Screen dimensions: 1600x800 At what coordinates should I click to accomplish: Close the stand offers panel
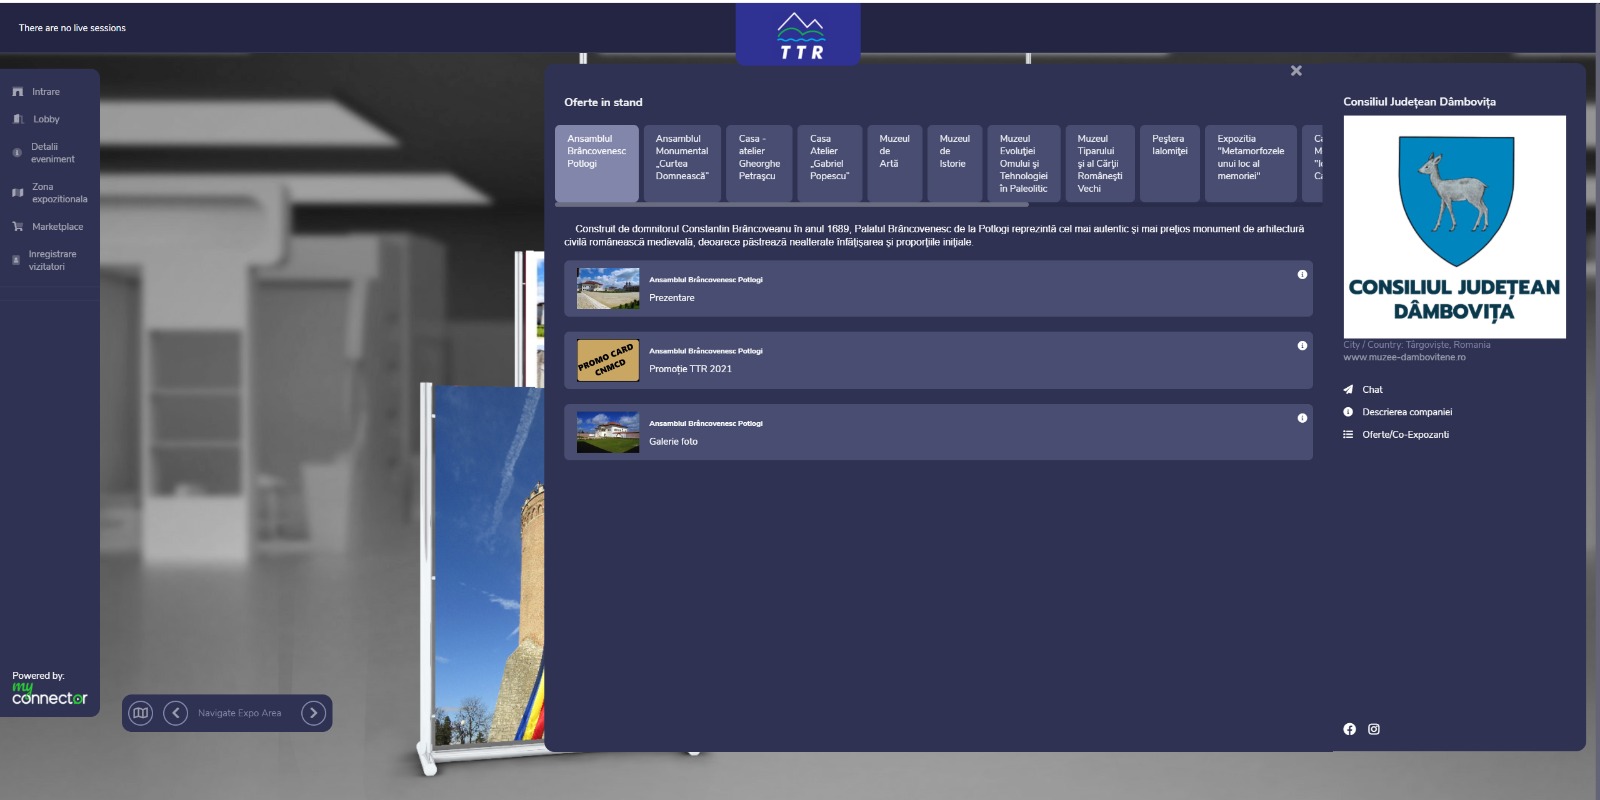[1296, 71]
